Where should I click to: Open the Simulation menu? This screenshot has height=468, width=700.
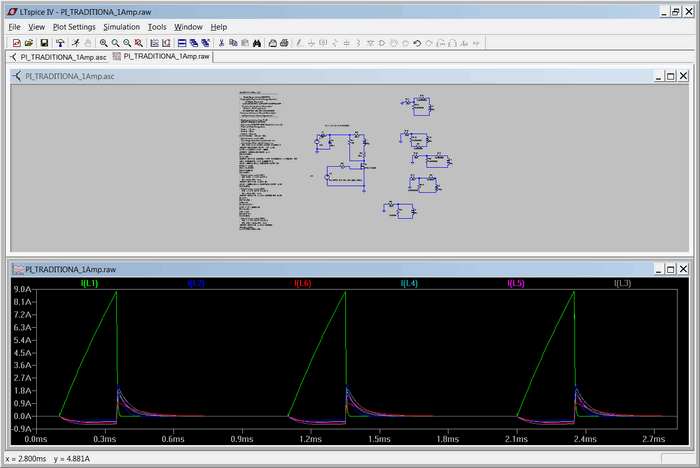[121, 27]
